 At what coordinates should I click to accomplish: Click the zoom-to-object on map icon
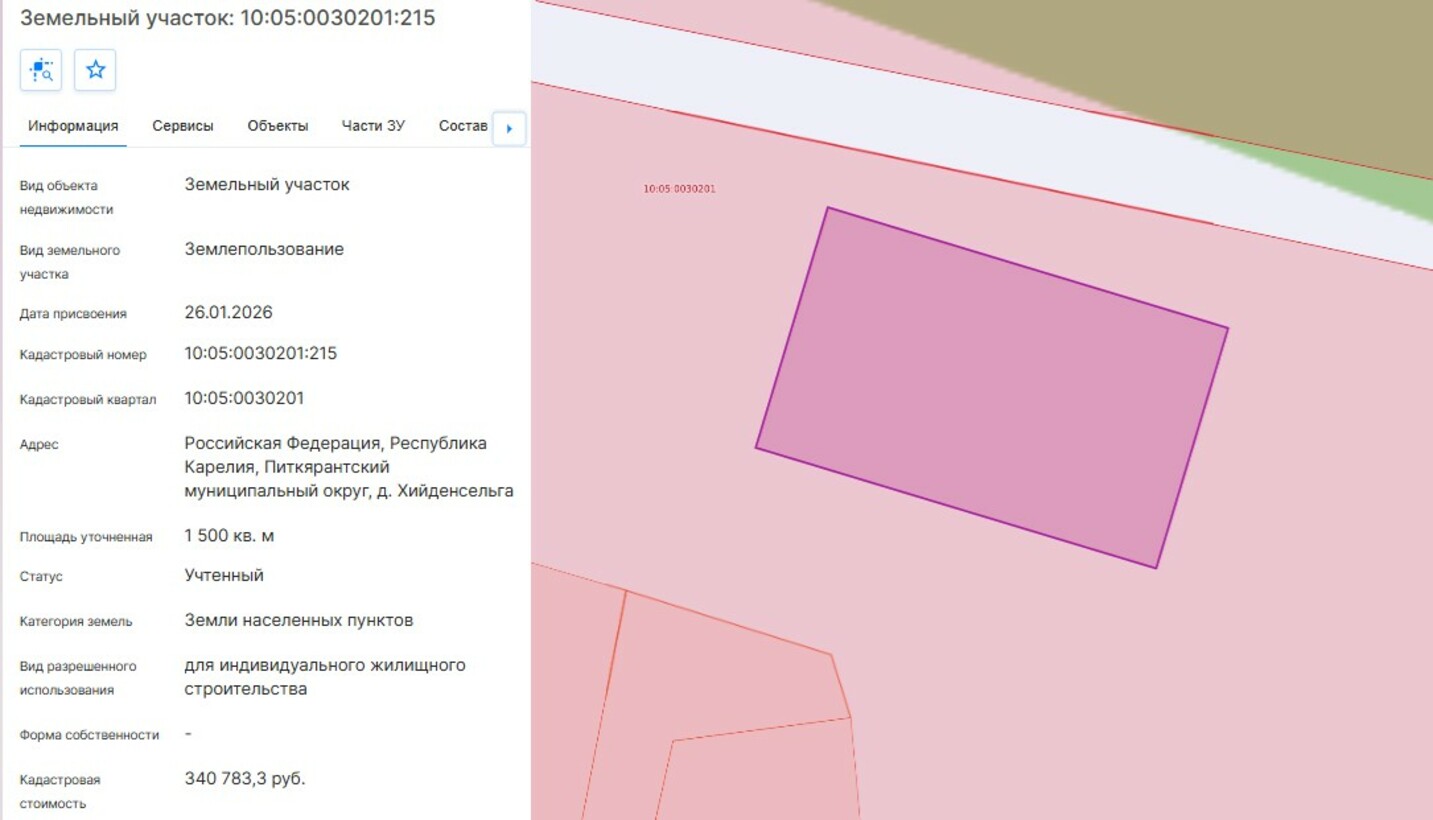41,70
